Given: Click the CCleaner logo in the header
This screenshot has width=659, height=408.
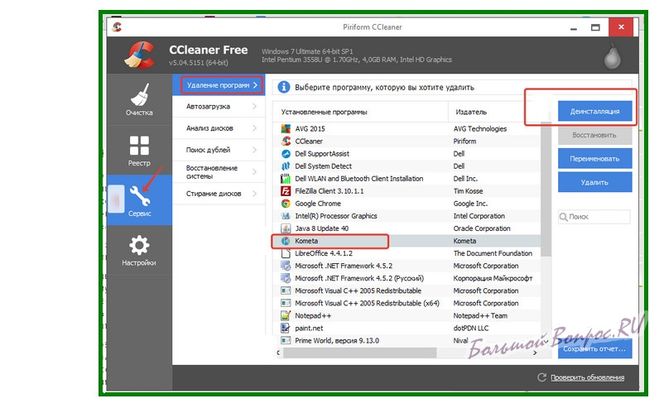Looking at the screenshot, I should click(x=140, y=55).
